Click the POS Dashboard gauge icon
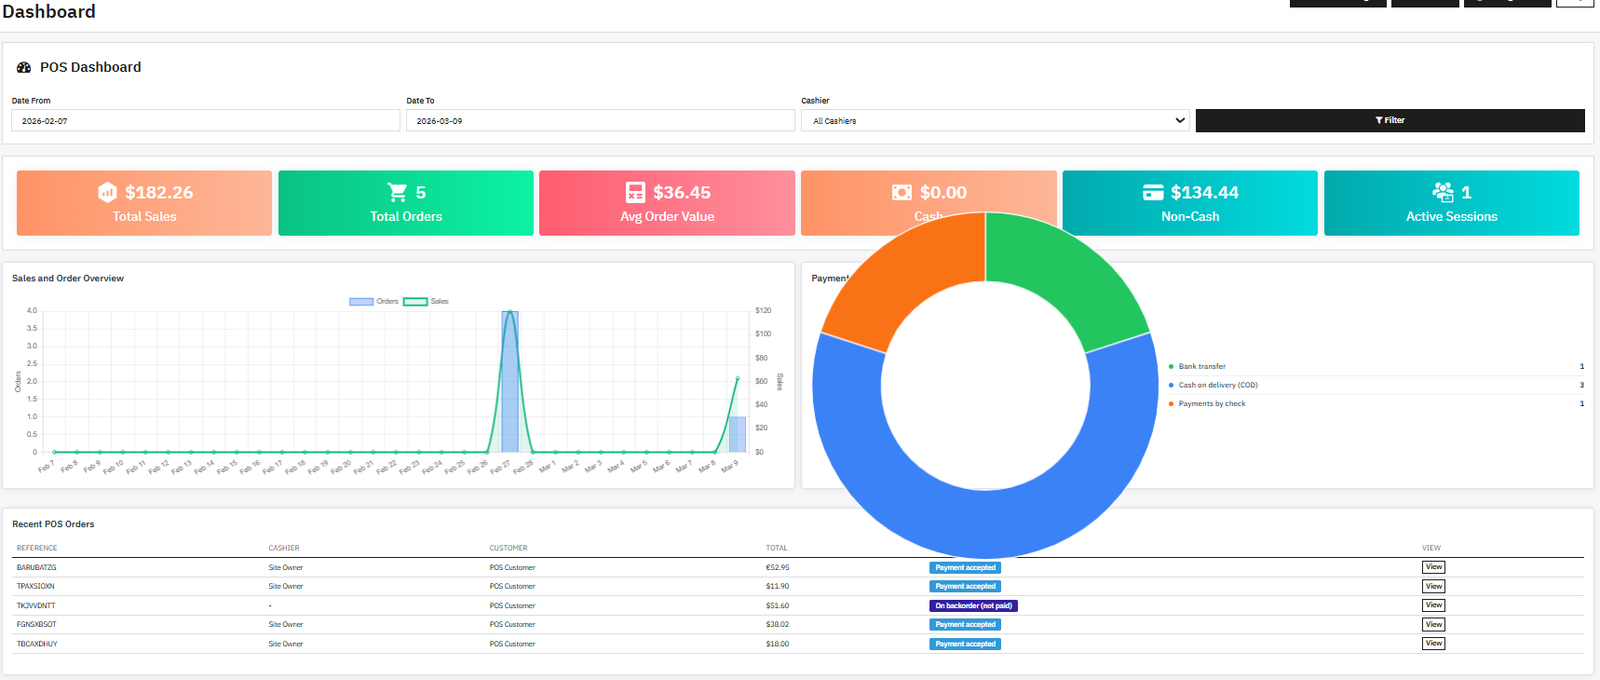The height and width of the screenshot is (680, 1600). [x=24, y=68]
